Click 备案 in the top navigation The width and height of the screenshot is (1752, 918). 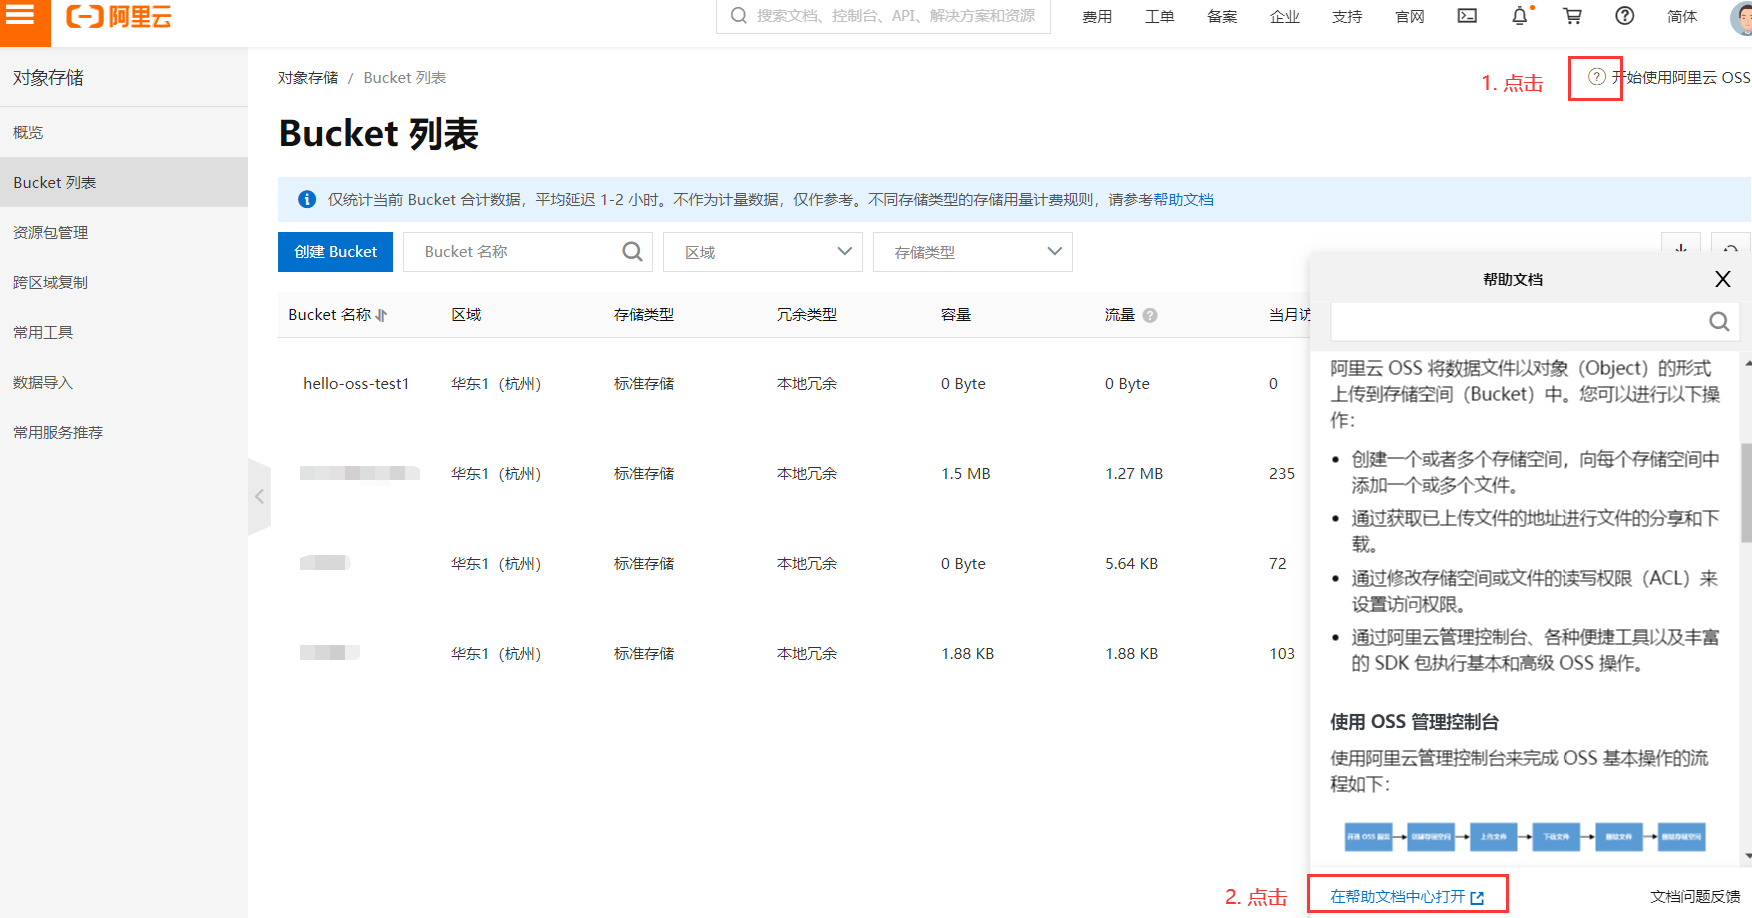1222,16
